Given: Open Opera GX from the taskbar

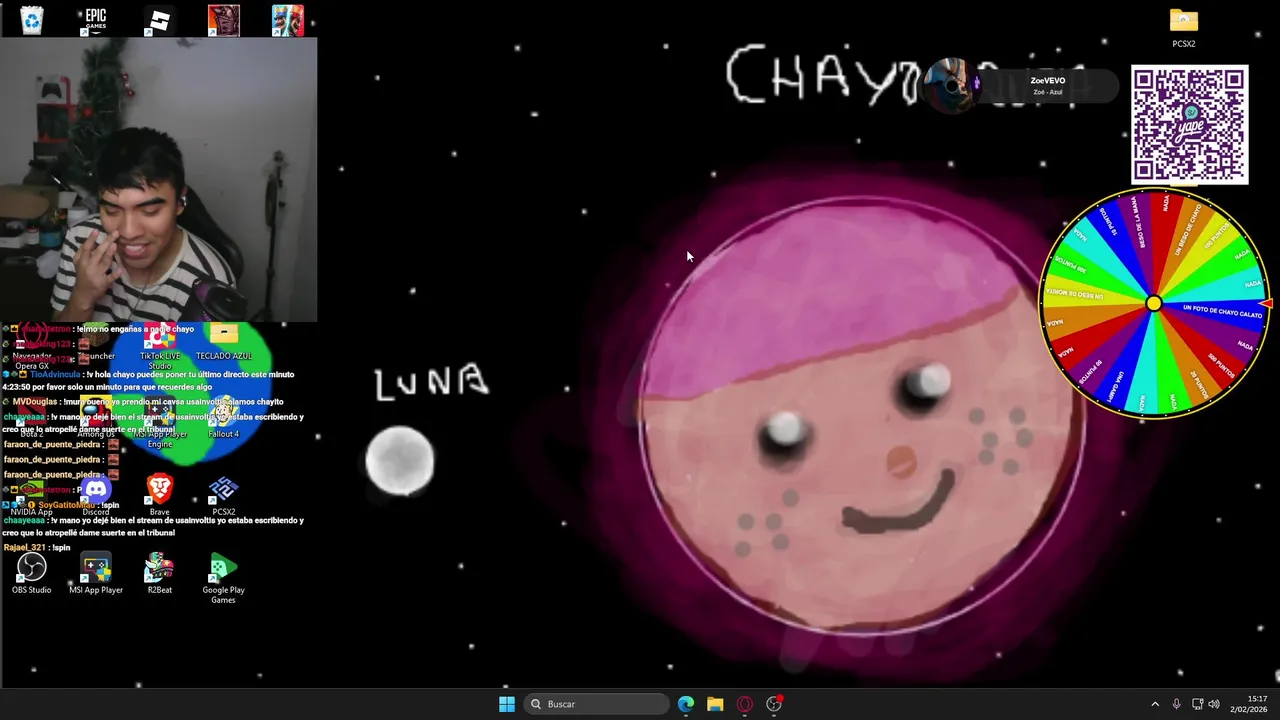Looking at the screenshot, I should pos(744,704).
